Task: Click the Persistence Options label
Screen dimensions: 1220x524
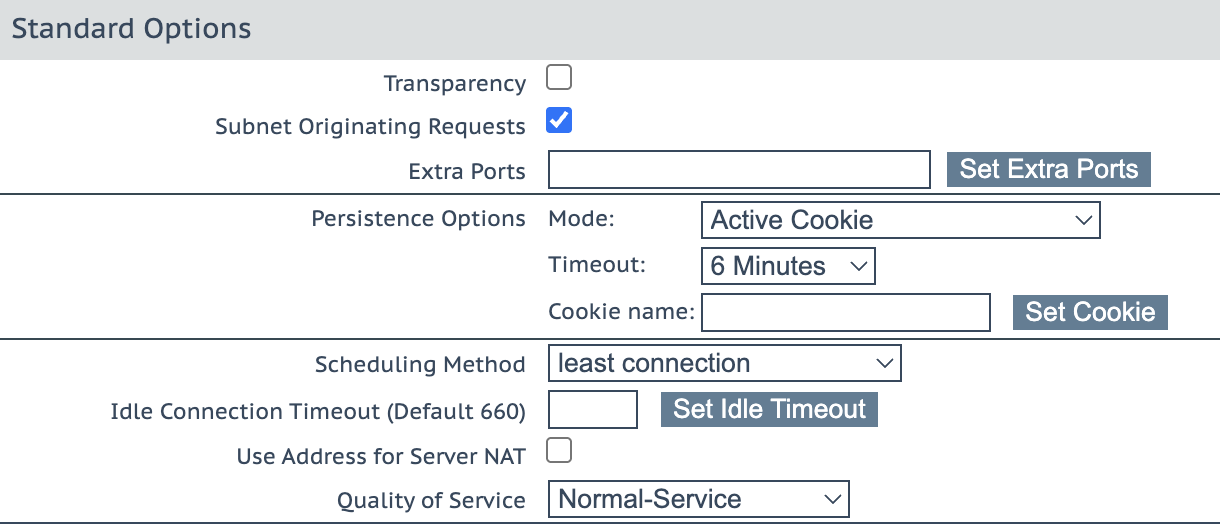Action: (x=418, y=218)
